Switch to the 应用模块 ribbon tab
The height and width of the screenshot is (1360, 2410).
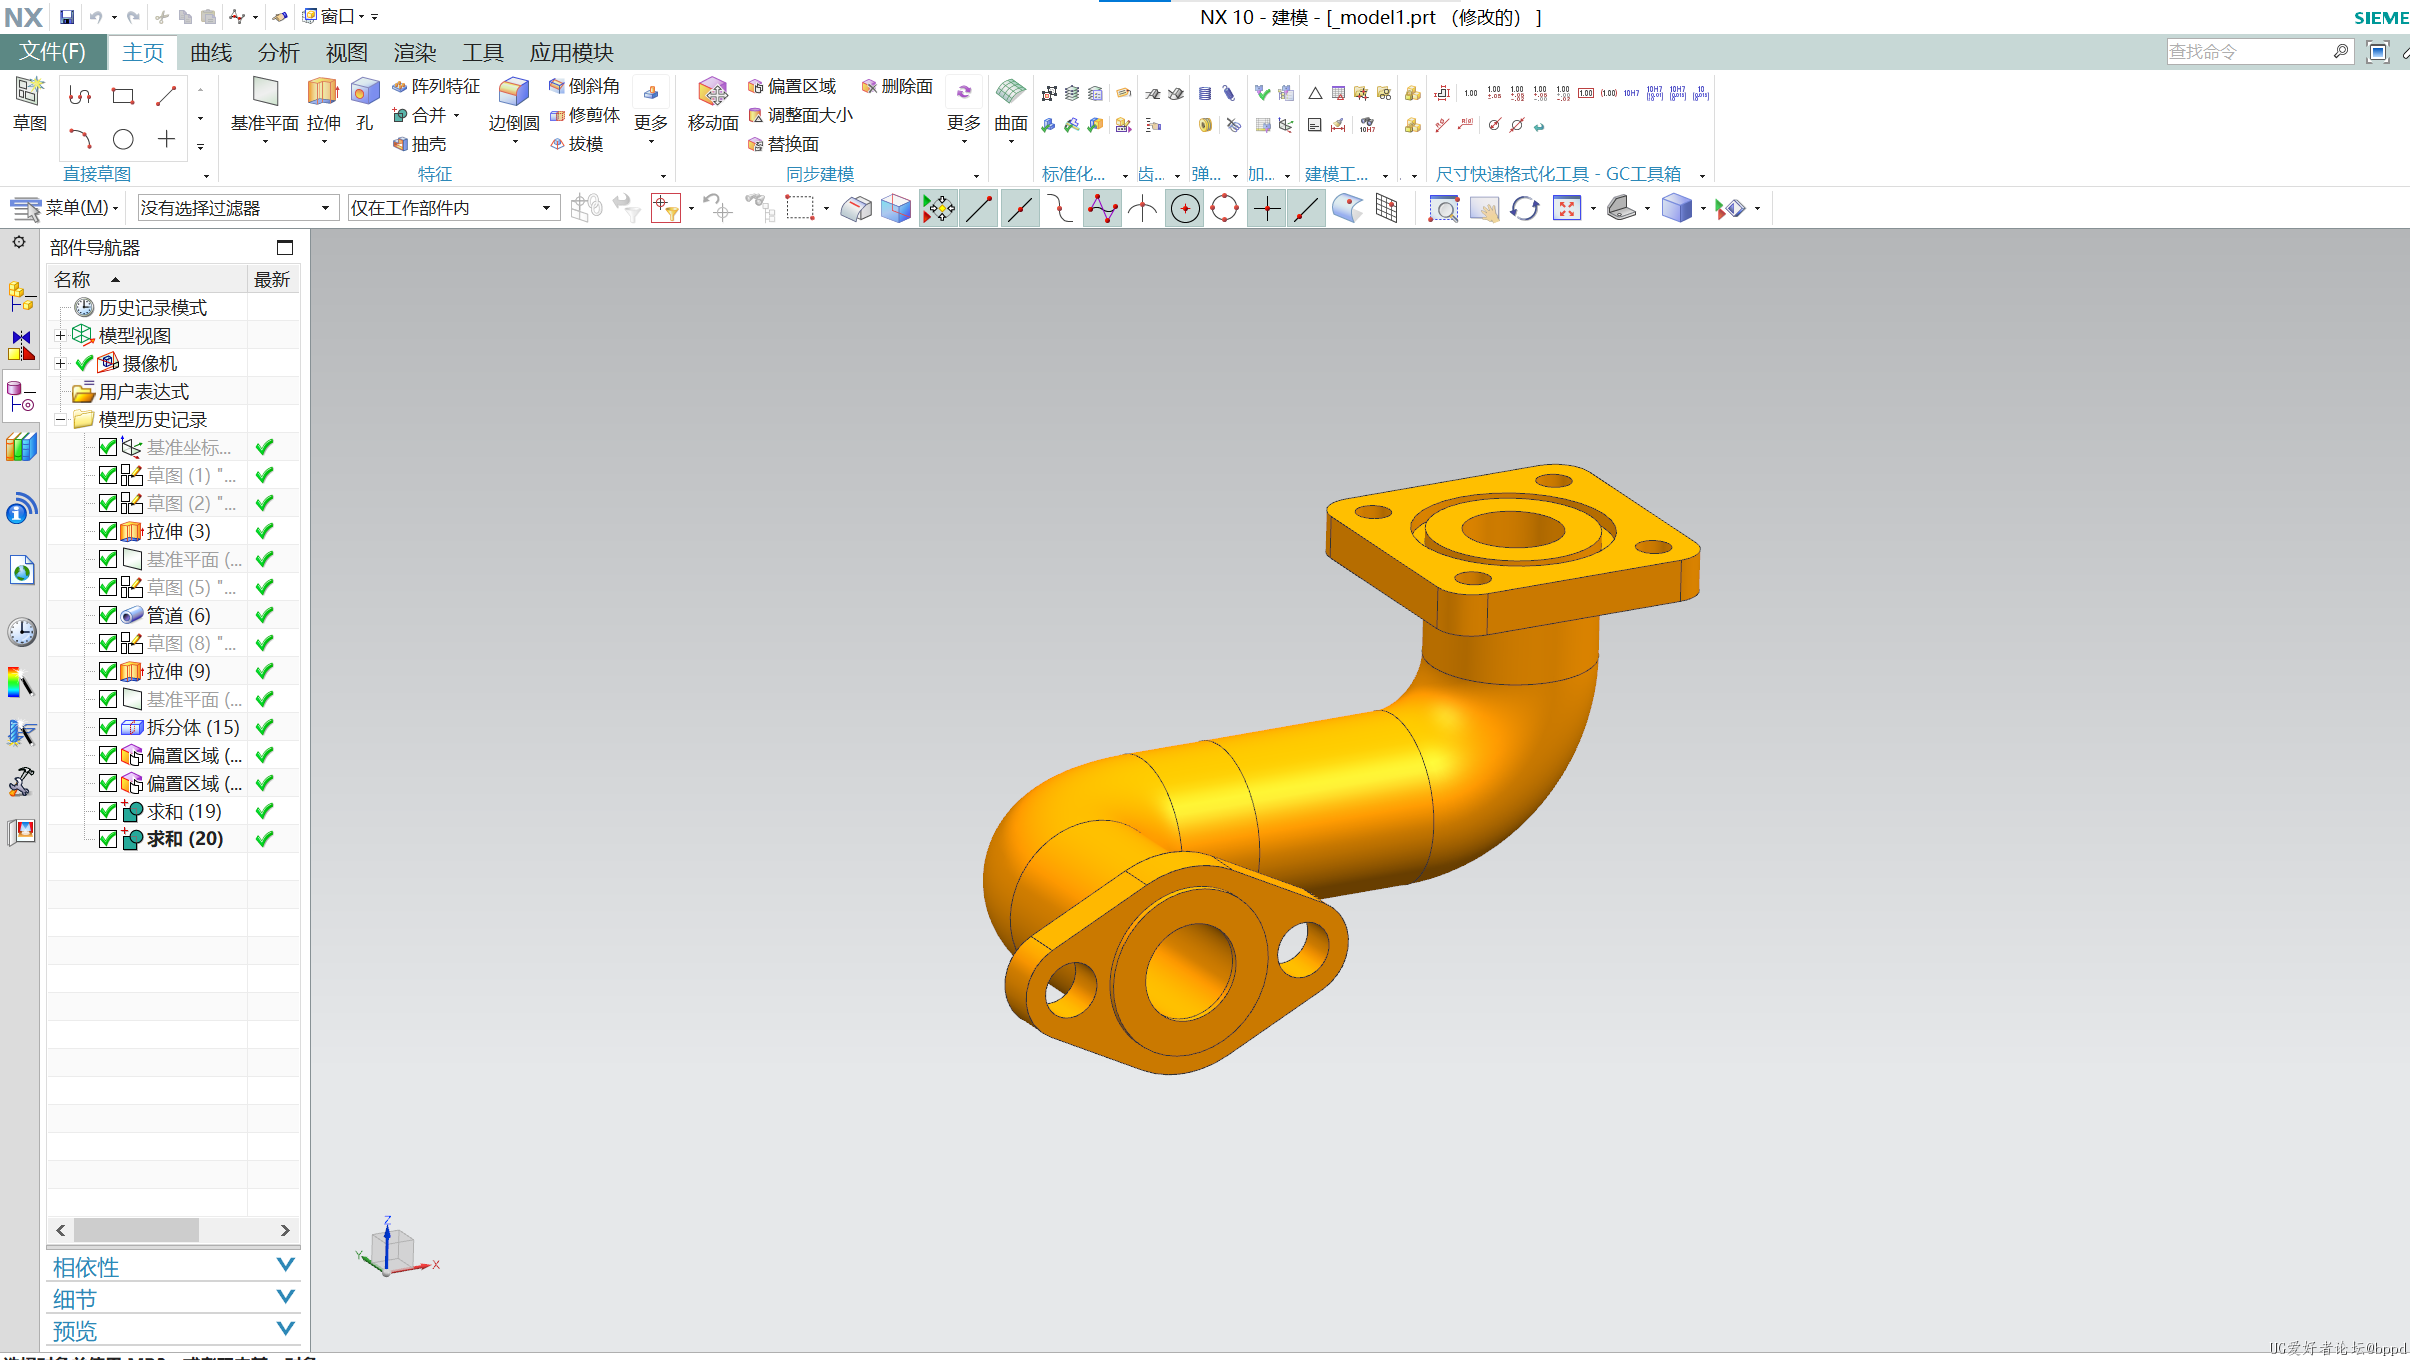pyautogui.click(x=571, y=52)
